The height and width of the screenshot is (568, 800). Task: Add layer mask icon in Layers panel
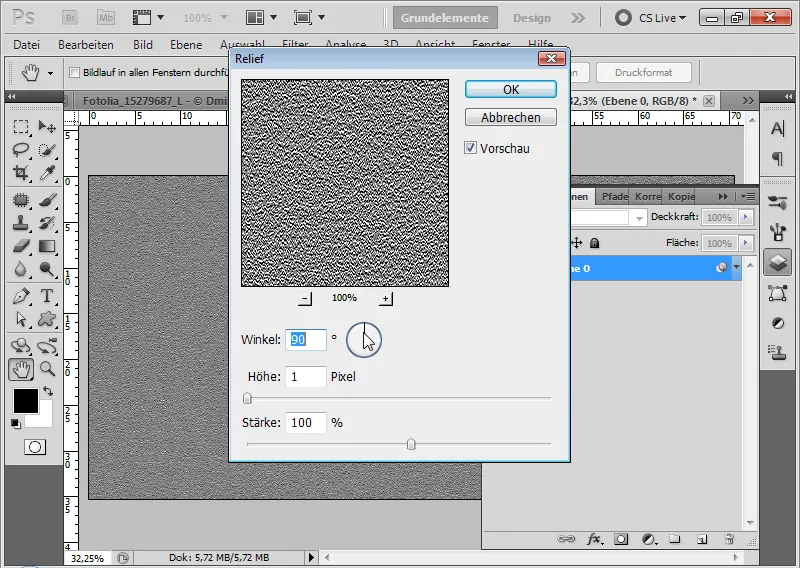point(621,539)
